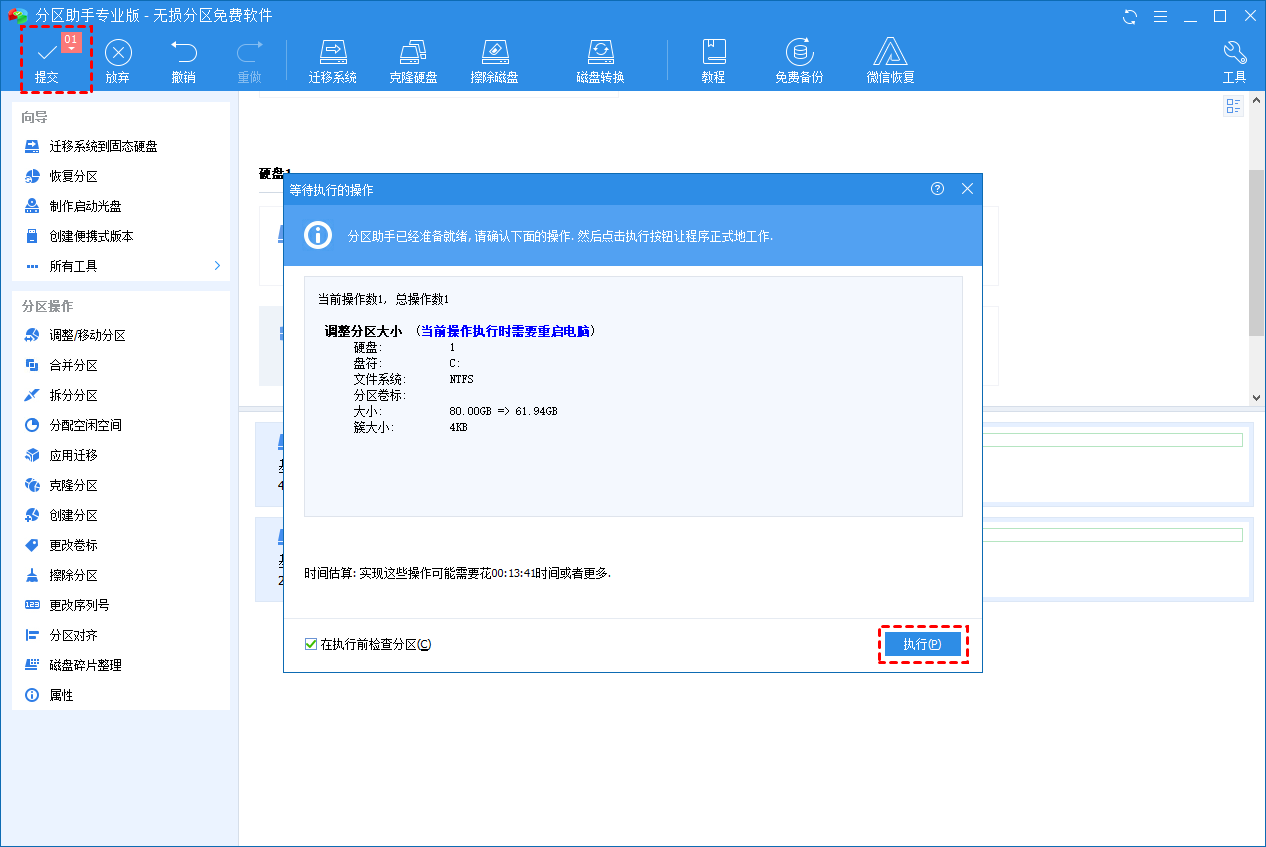Image resolution: width=1266 pixels, height=847 pixels.
Task: Click the help question mark in dialog
Action: click(937, 188)
